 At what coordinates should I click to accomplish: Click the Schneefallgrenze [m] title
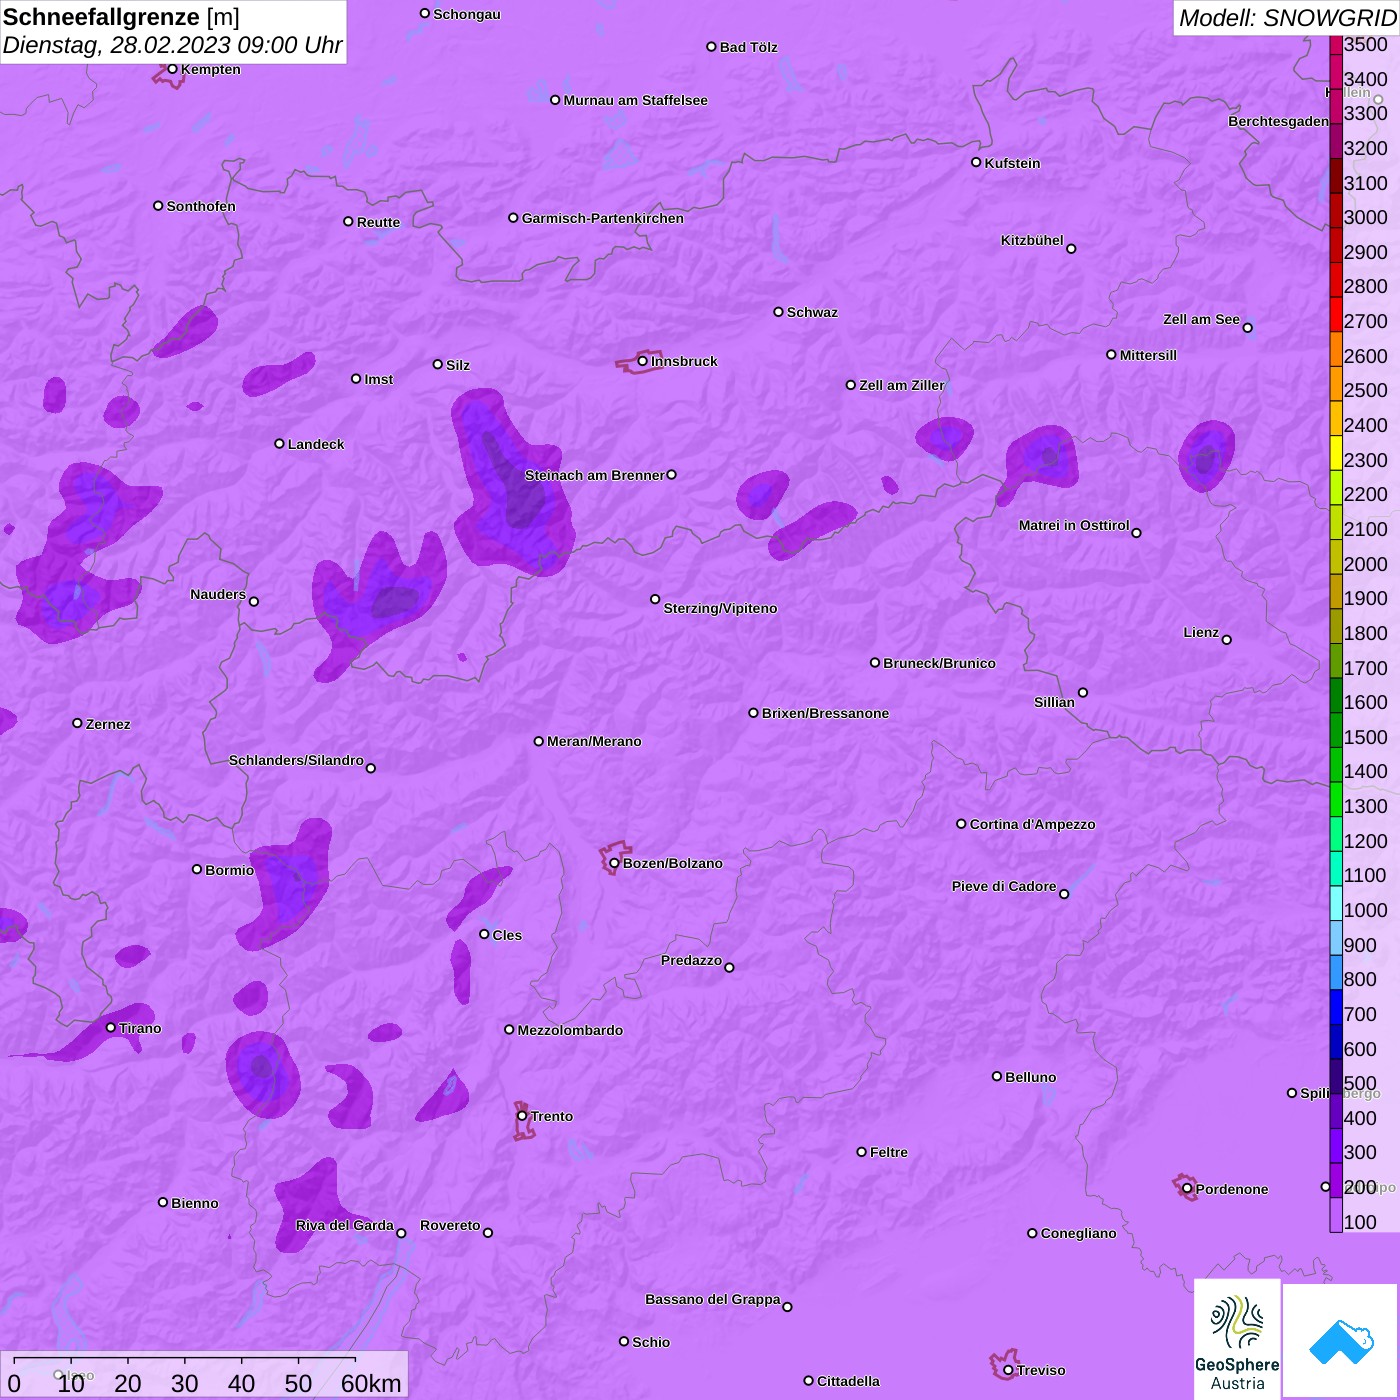pyautogui.click(x=121, y=17)
